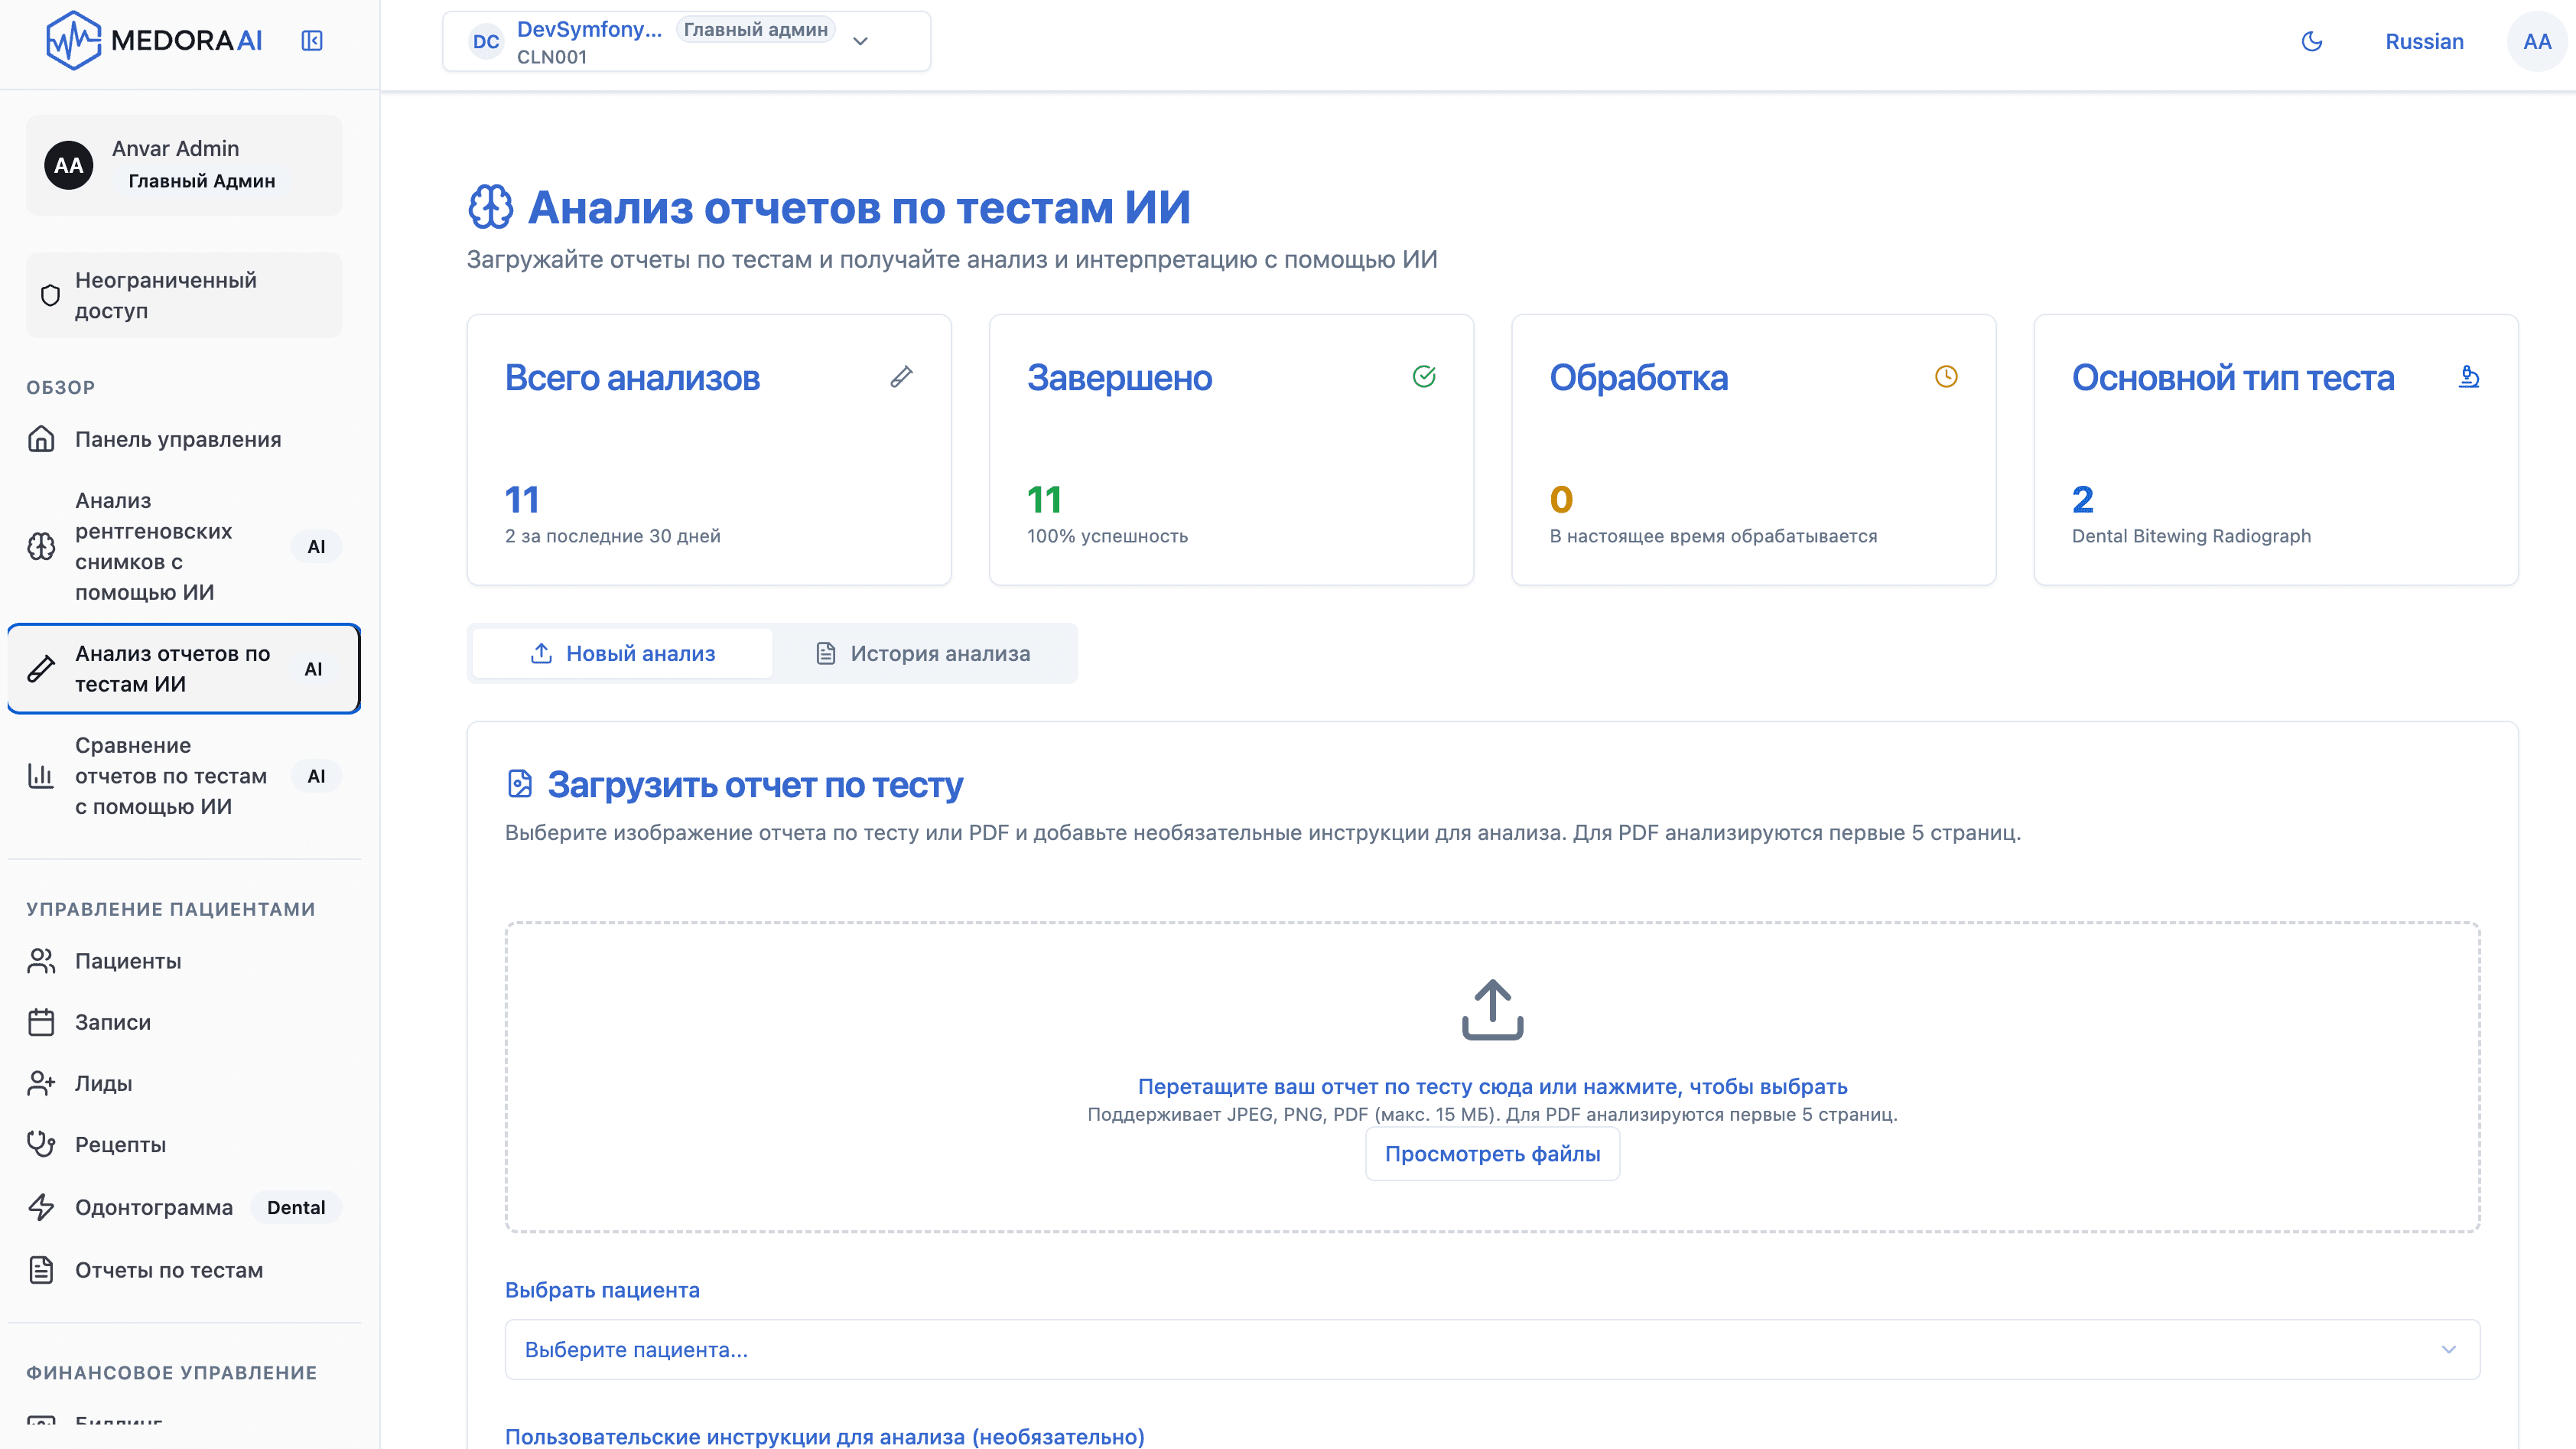This screenshot has width=2576, height=1449.
Task: Click the pencil icon in the active sidebar item
Action: pyautogui.click(x=41, y=669)
